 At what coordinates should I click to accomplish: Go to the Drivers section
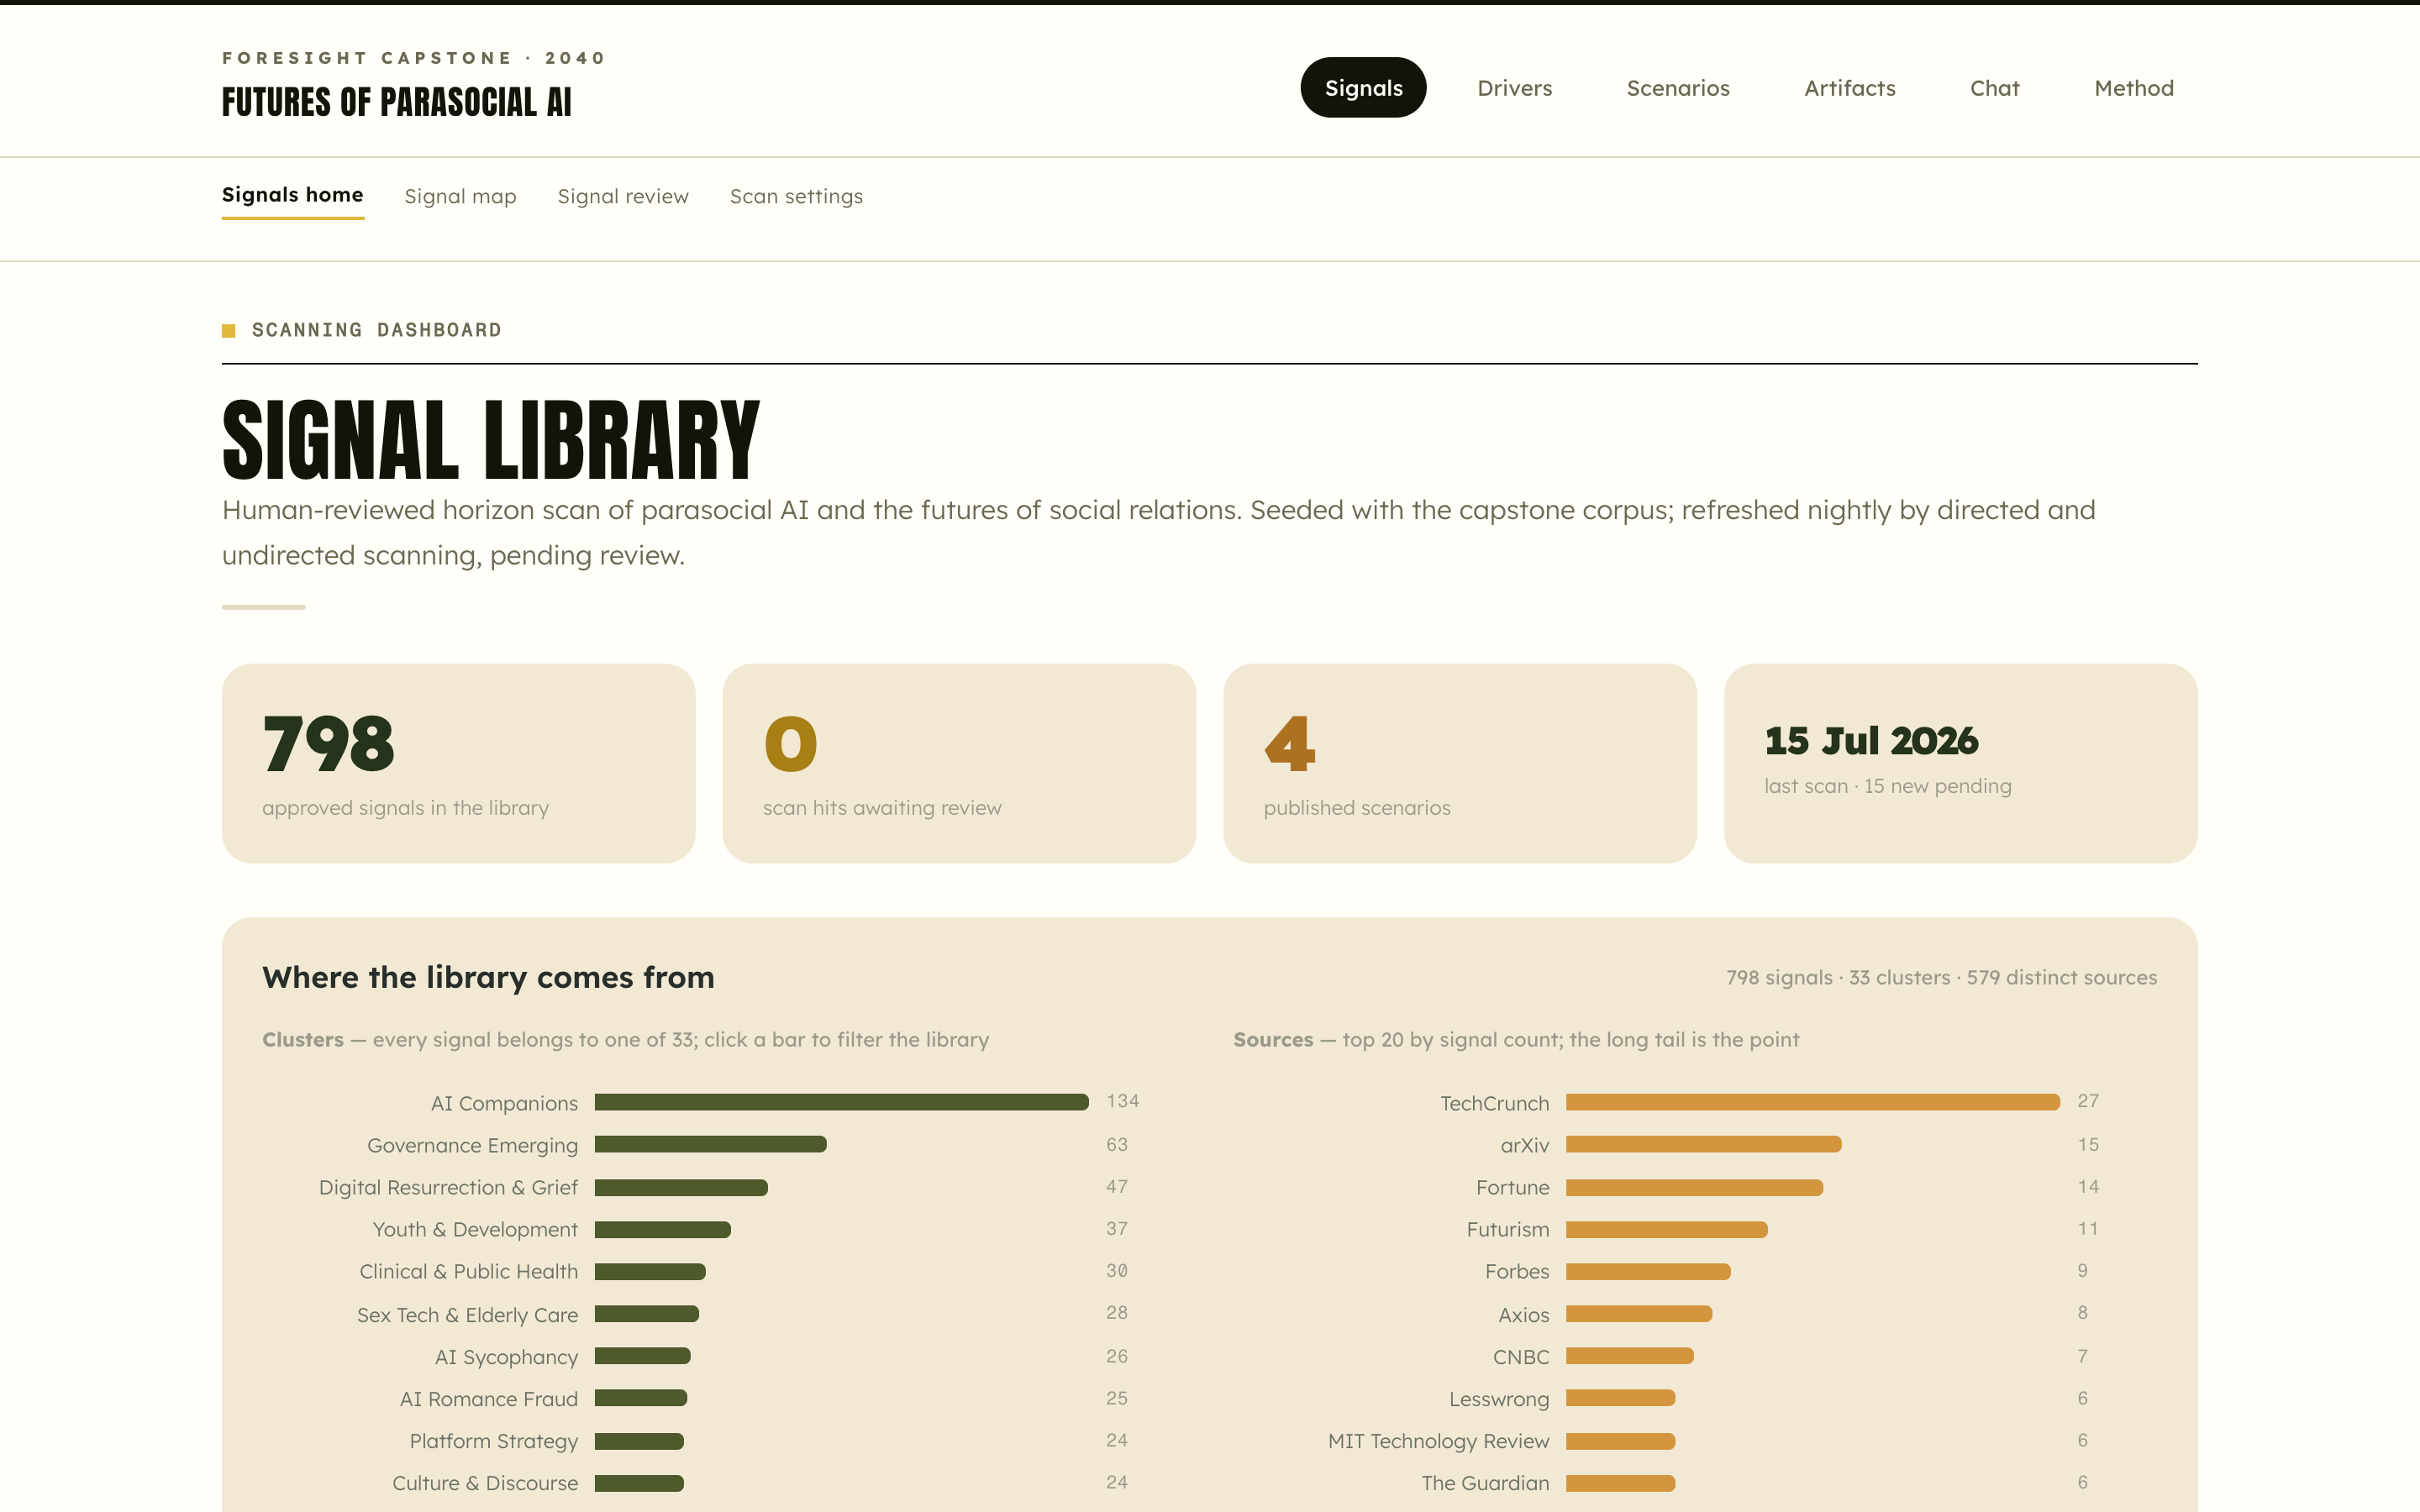tap(1514, 88)
